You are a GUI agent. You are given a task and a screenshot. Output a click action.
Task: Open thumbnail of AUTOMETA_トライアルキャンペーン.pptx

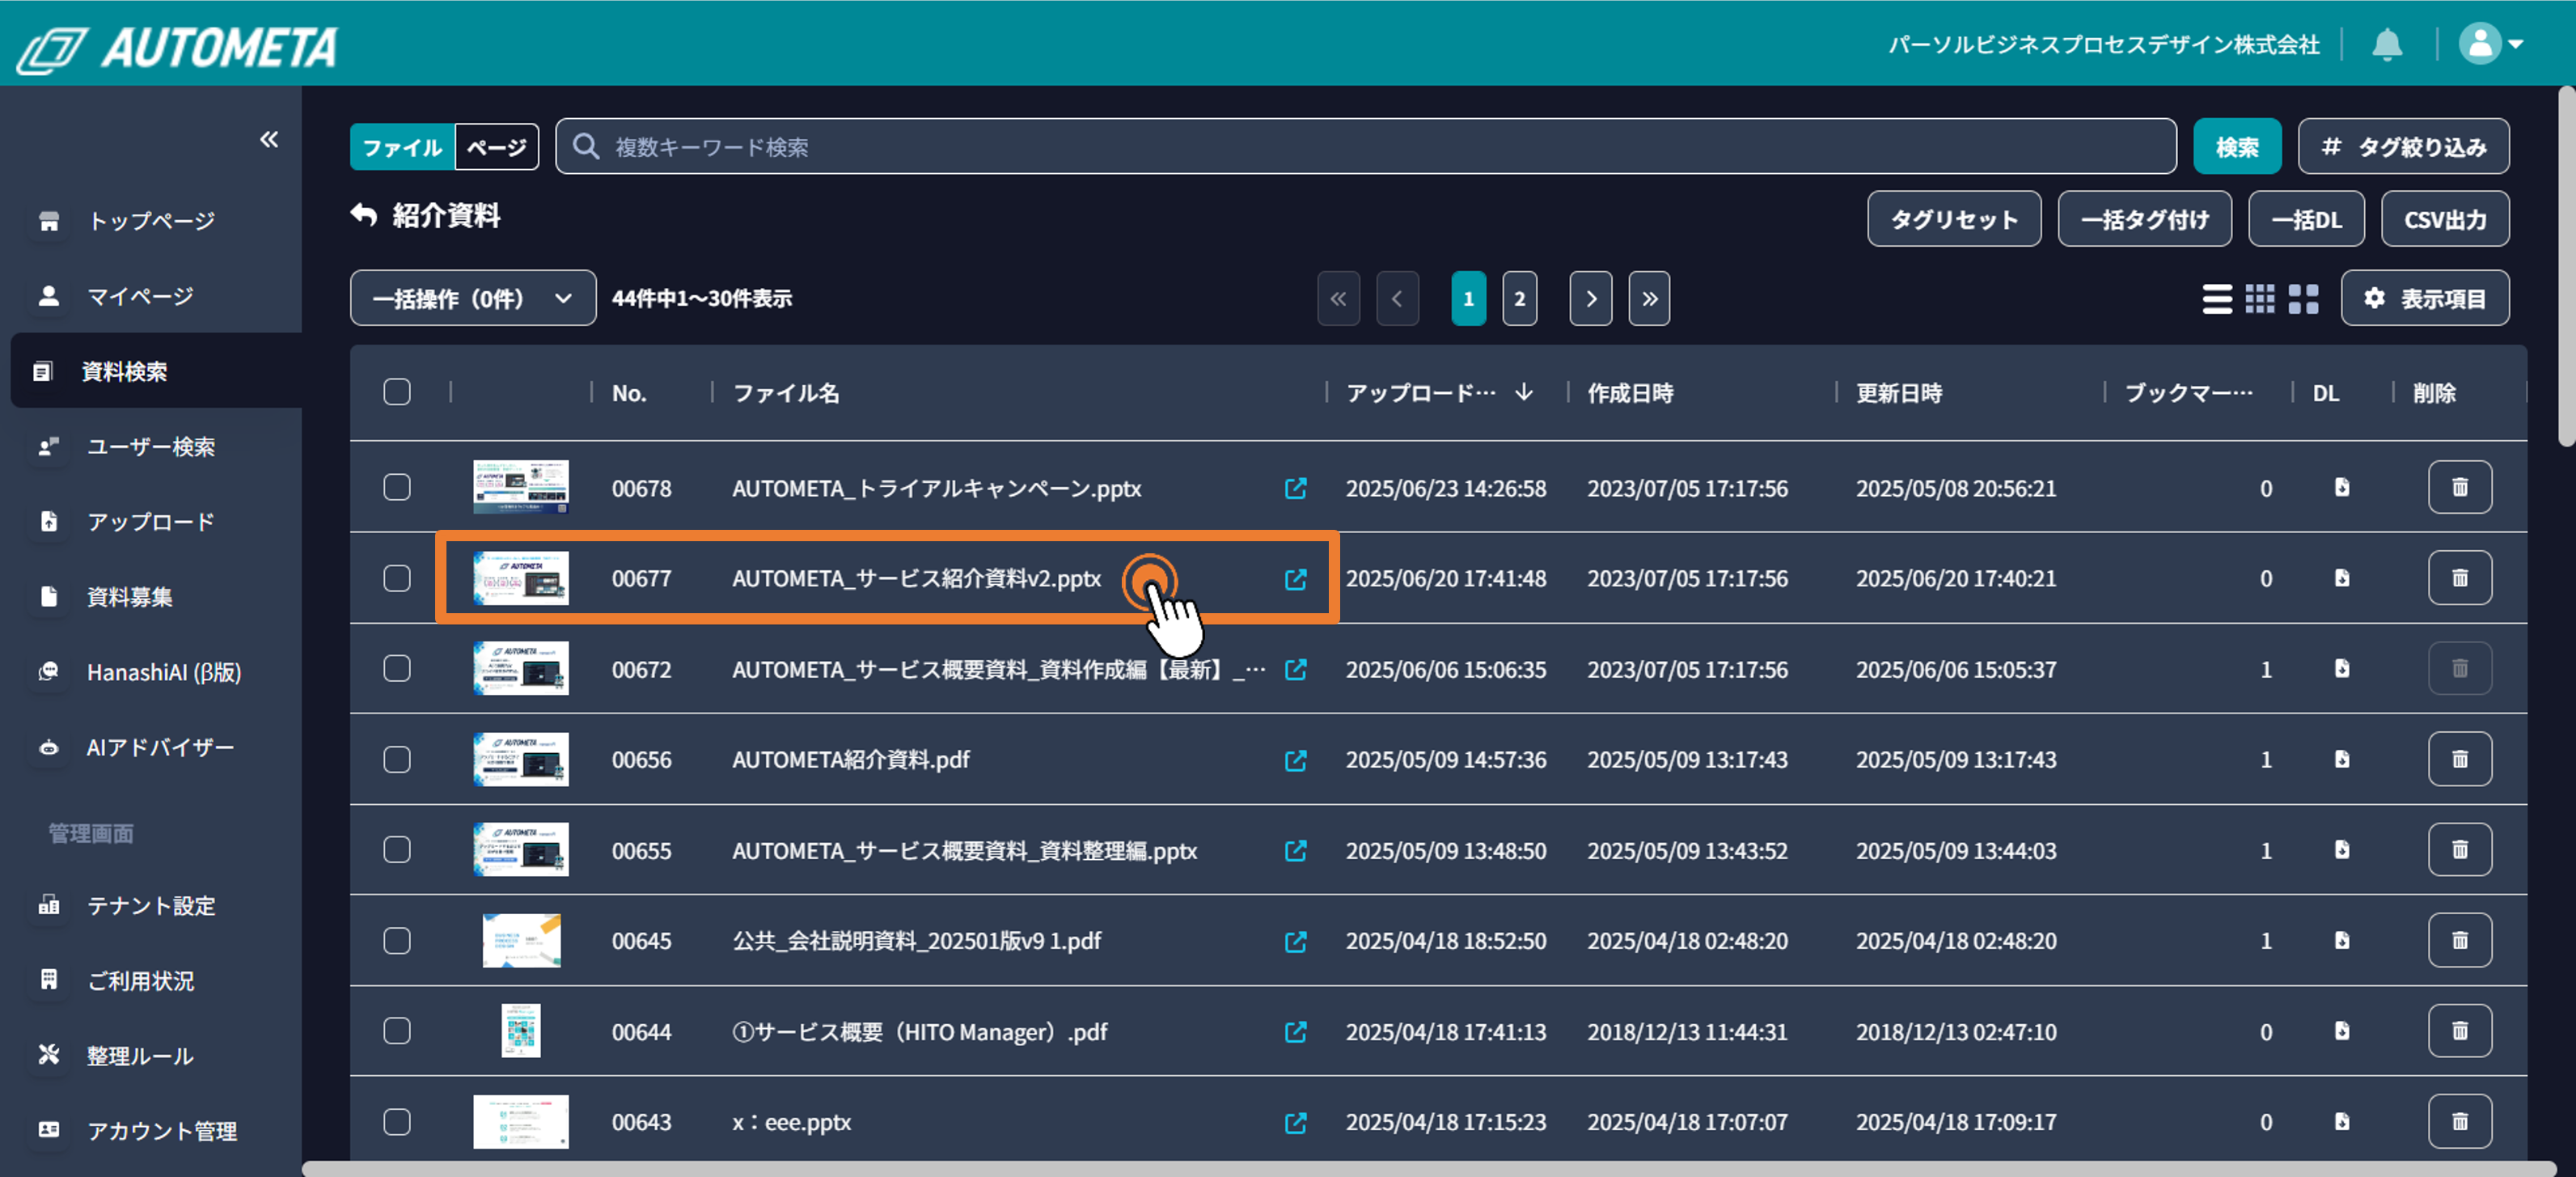[x=520, y=487]
